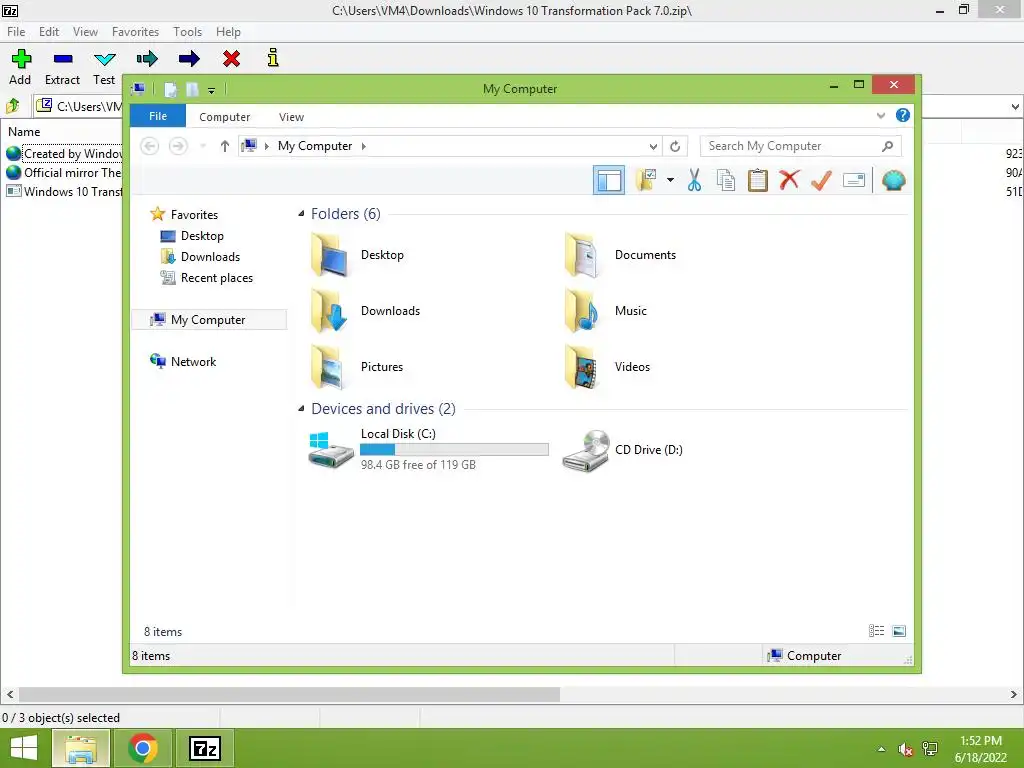1024x768 pixels.
Task: Click the clipboard Paste icon
Action: point(758,180)
